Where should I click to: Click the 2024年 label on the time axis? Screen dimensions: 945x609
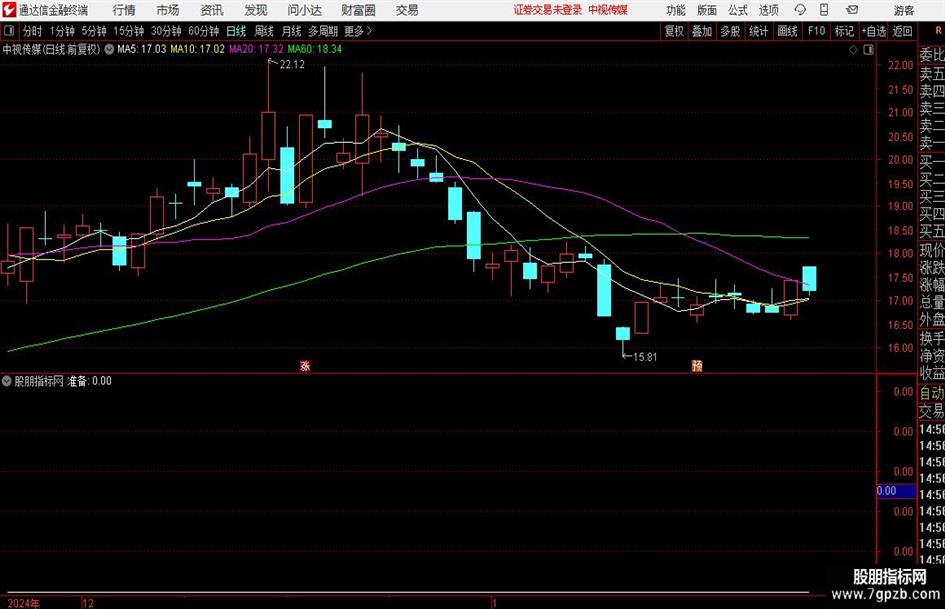click(23, 603)
